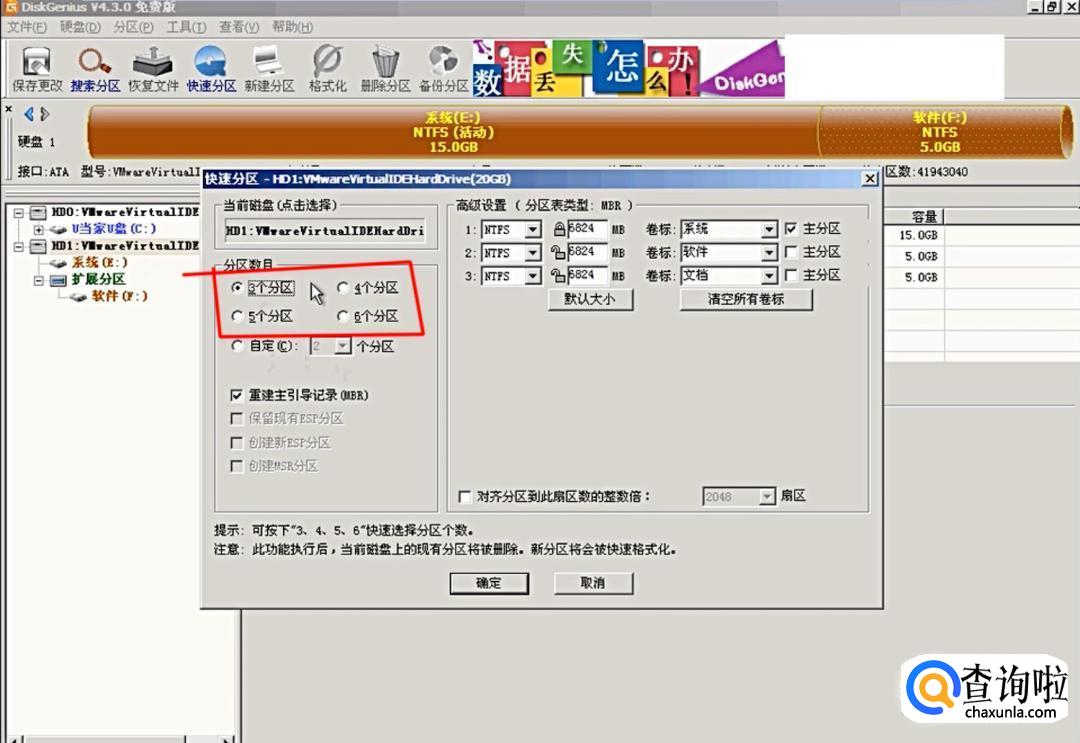
Task: Open the 硬盘(D) menu
Action: click(80, 27)
